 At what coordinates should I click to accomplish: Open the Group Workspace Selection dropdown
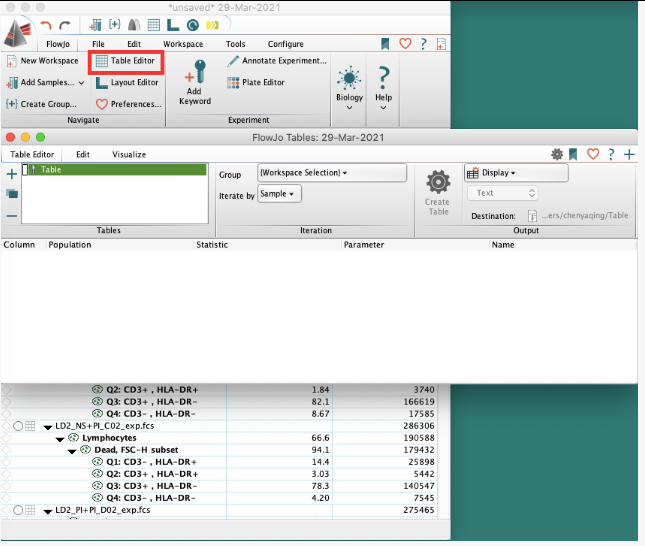pyautogui.click(x=332, y=173)
